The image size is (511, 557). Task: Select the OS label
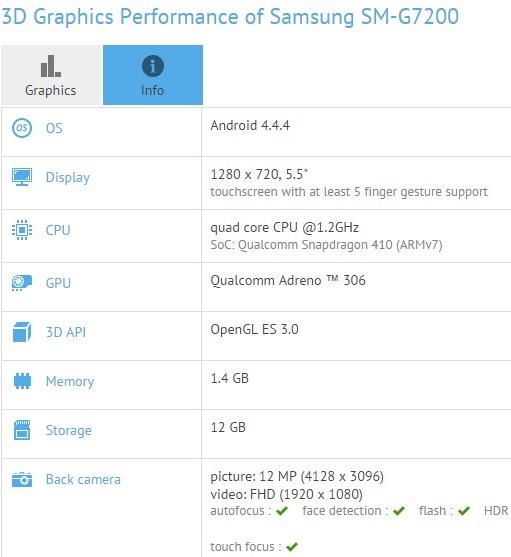point(54,128)
